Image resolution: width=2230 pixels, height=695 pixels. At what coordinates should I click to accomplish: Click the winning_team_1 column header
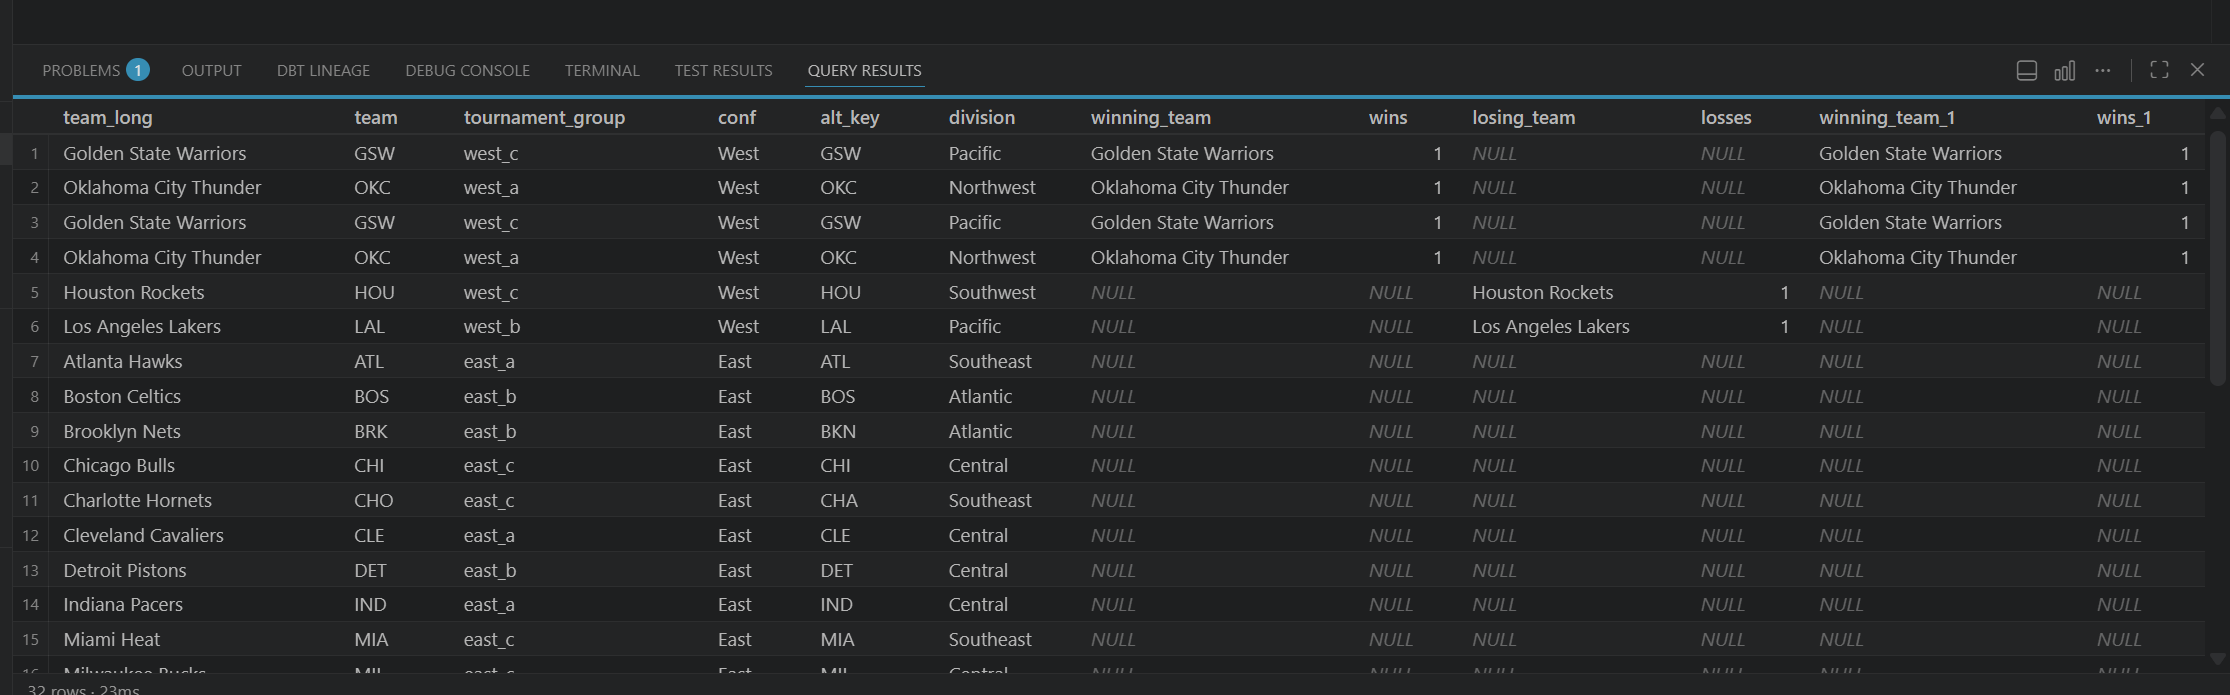click(1887, 118)
